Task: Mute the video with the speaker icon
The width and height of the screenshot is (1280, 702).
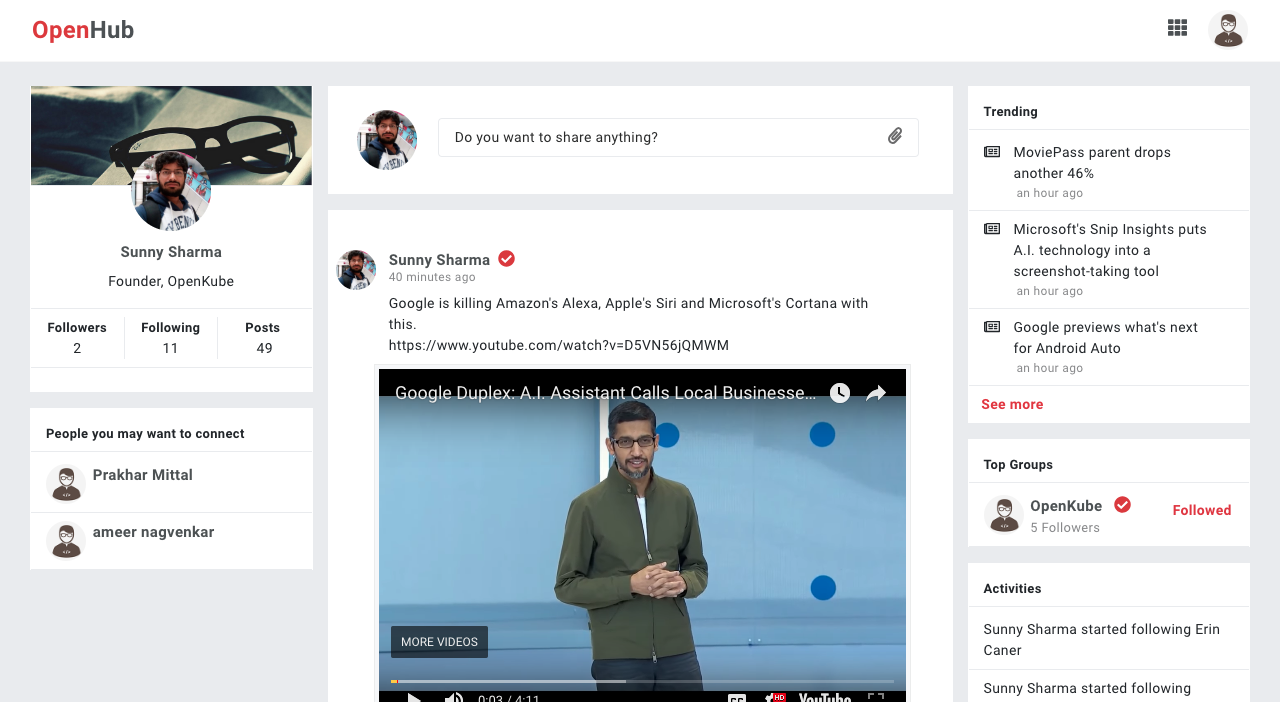Action: pyautogui.click(x=454, y=697)
